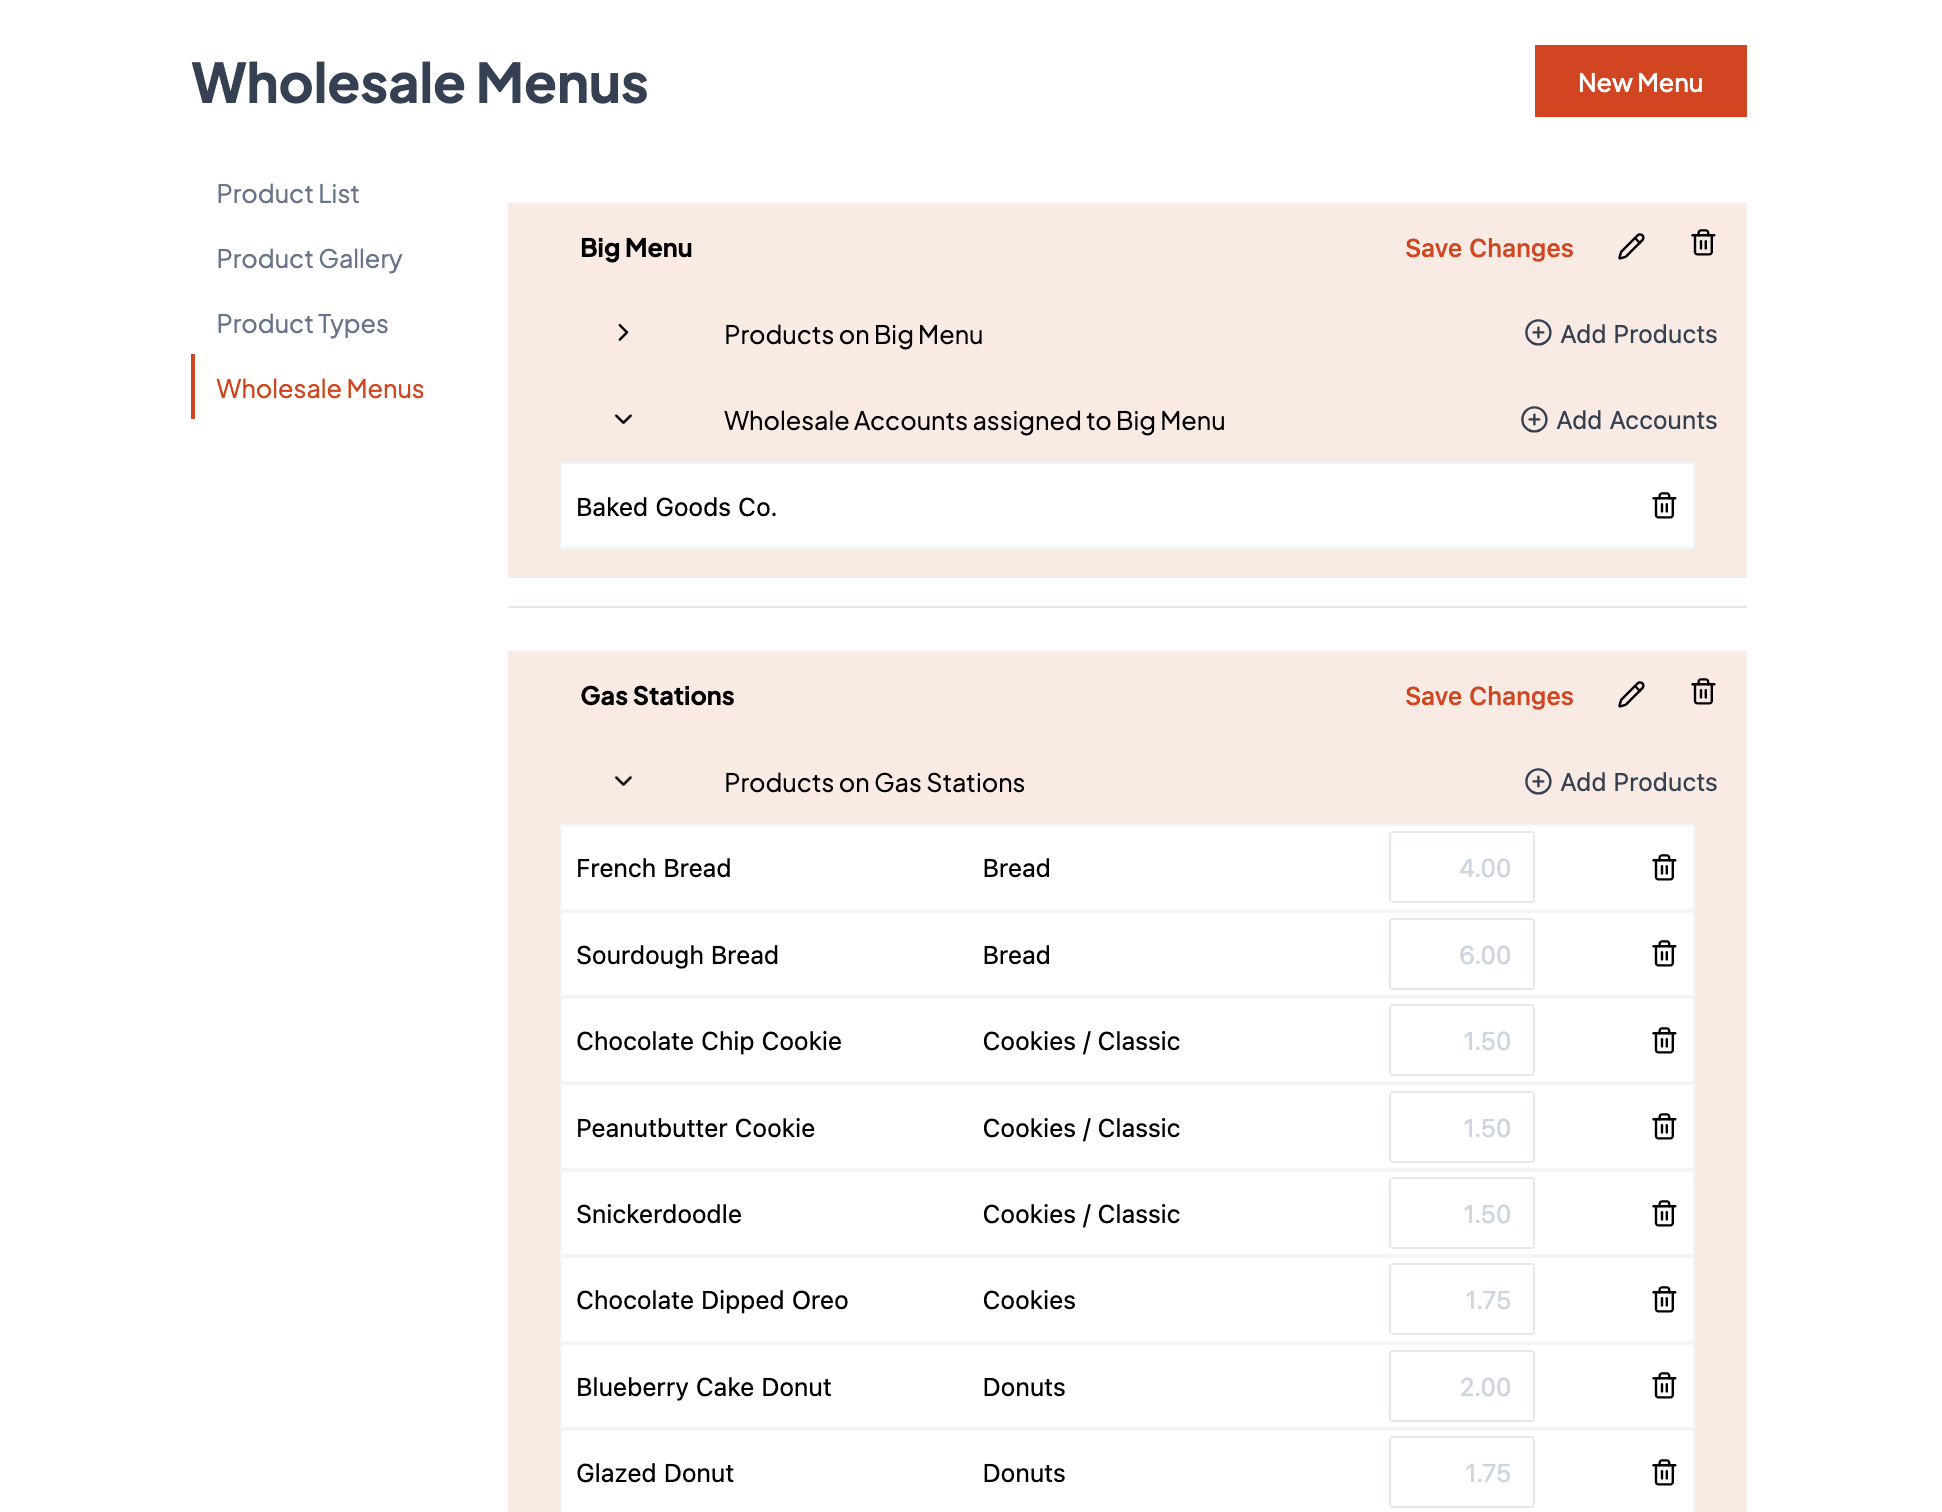Focus the Sourdough Bread price field
Viewport: 1942px width, 1512px height.
(1461, 955)
